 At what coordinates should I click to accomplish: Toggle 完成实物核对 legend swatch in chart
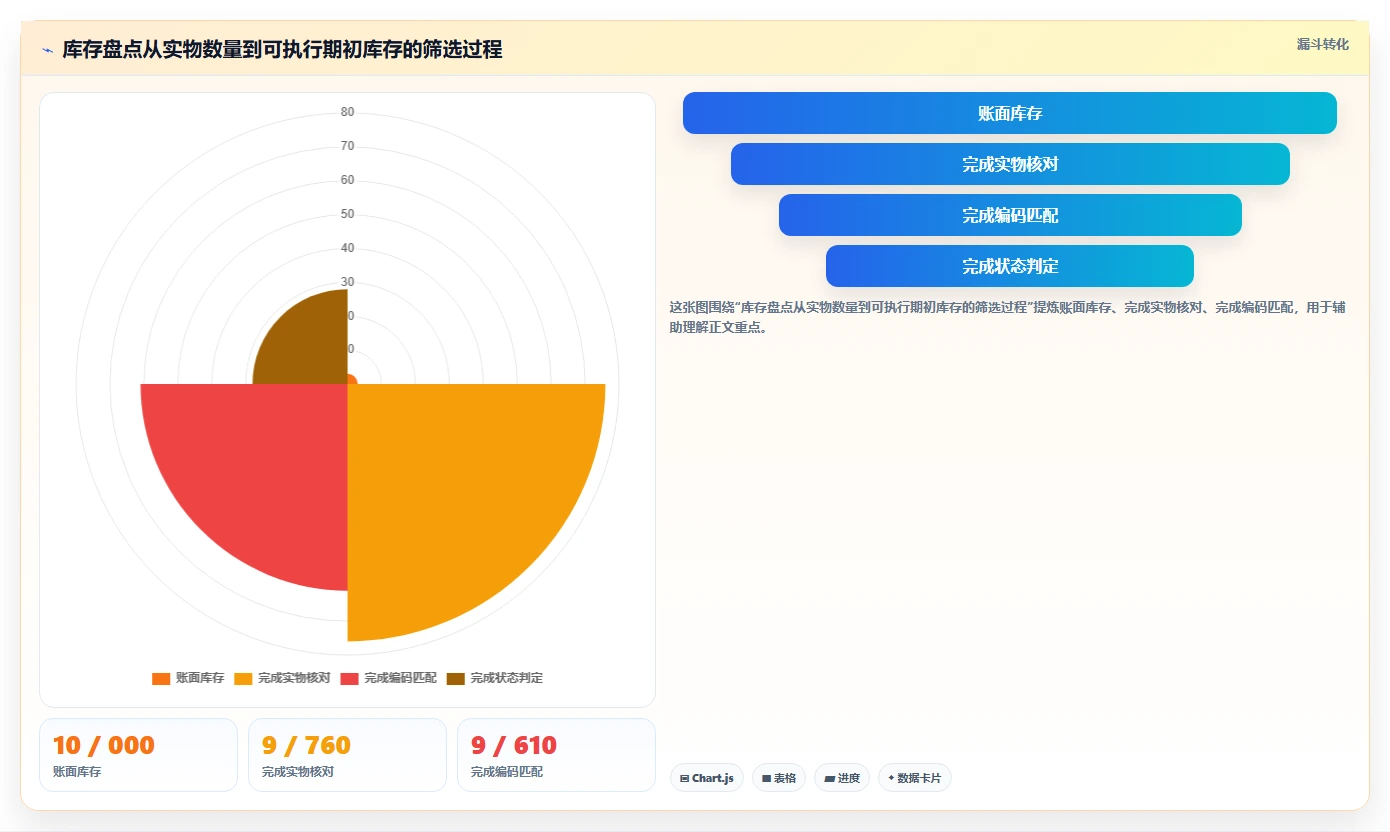tap(243, 678)
